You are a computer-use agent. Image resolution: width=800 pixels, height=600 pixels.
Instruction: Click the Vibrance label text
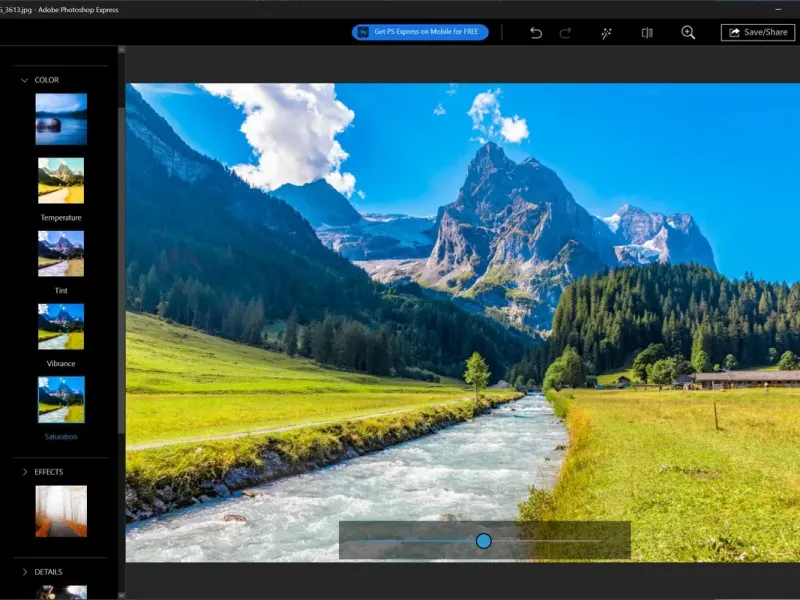click(61, 364)
